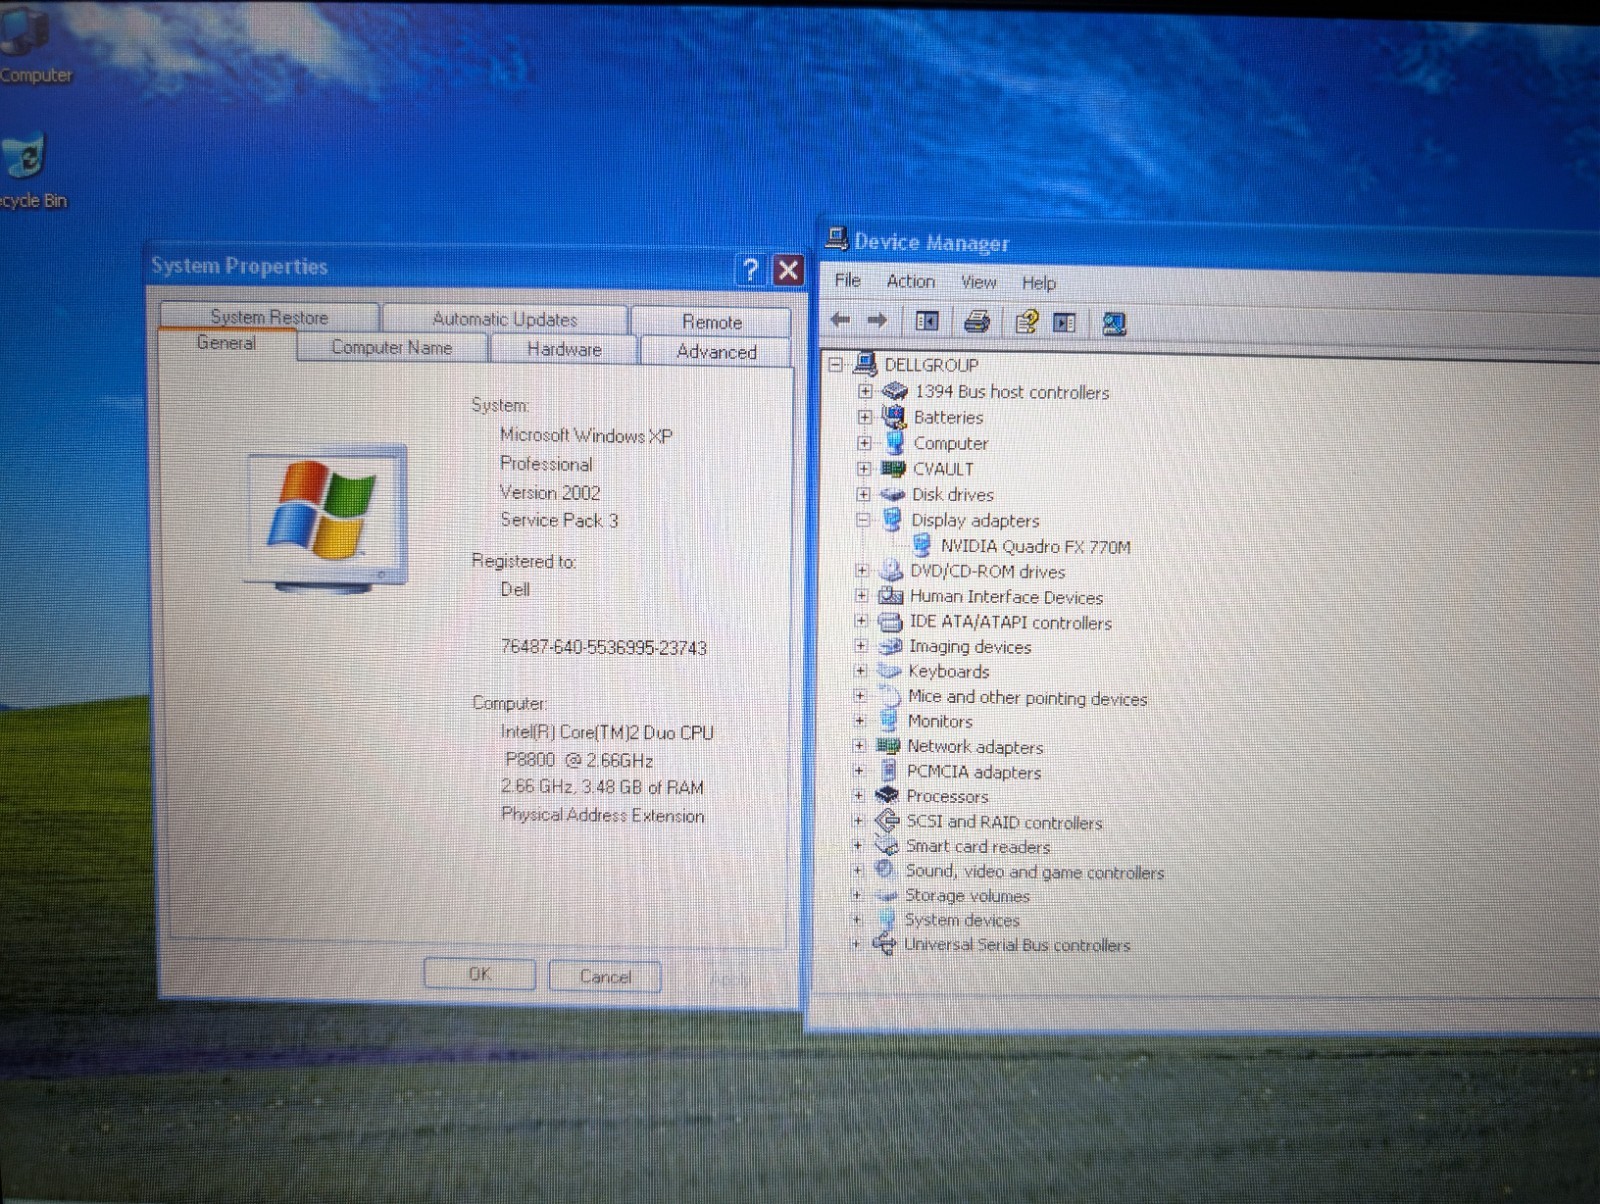This screenshot has height=1204, width=1600.
Task: Switch to the System Restore tab
Action: pos(269,317)
